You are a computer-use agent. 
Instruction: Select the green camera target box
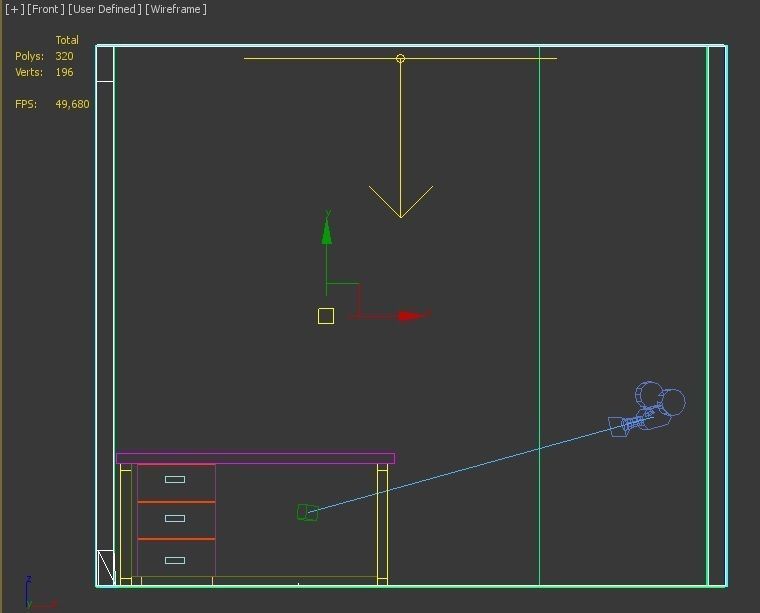pyautogui.click(x=307, y=513)
